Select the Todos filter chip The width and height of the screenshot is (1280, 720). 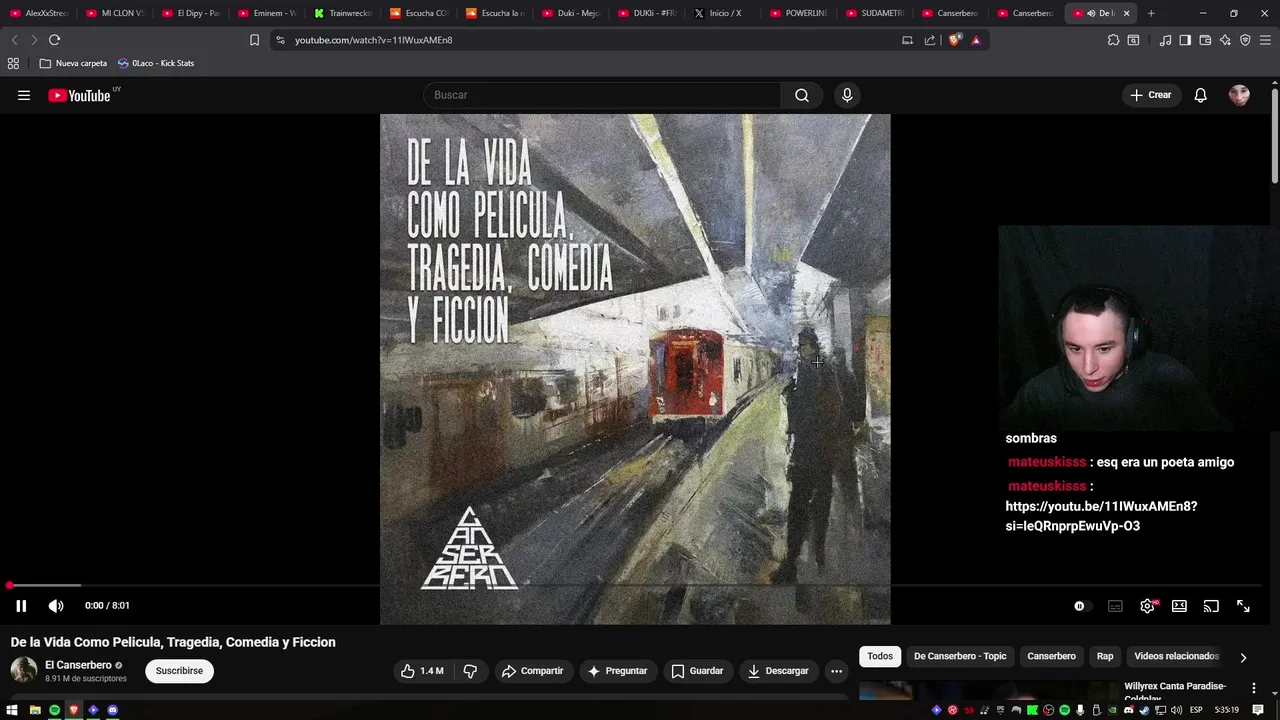pos(880,656)
